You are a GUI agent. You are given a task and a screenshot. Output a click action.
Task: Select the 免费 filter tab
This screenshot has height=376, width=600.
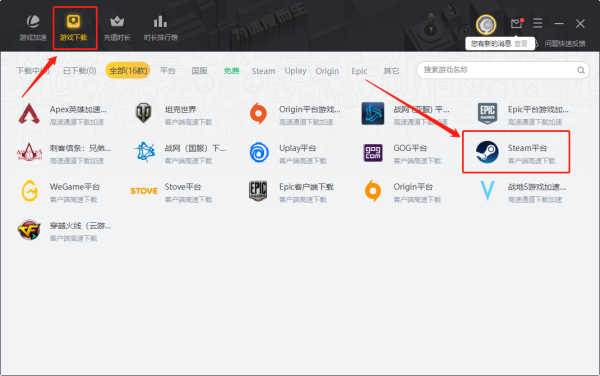tap(232, 71)
